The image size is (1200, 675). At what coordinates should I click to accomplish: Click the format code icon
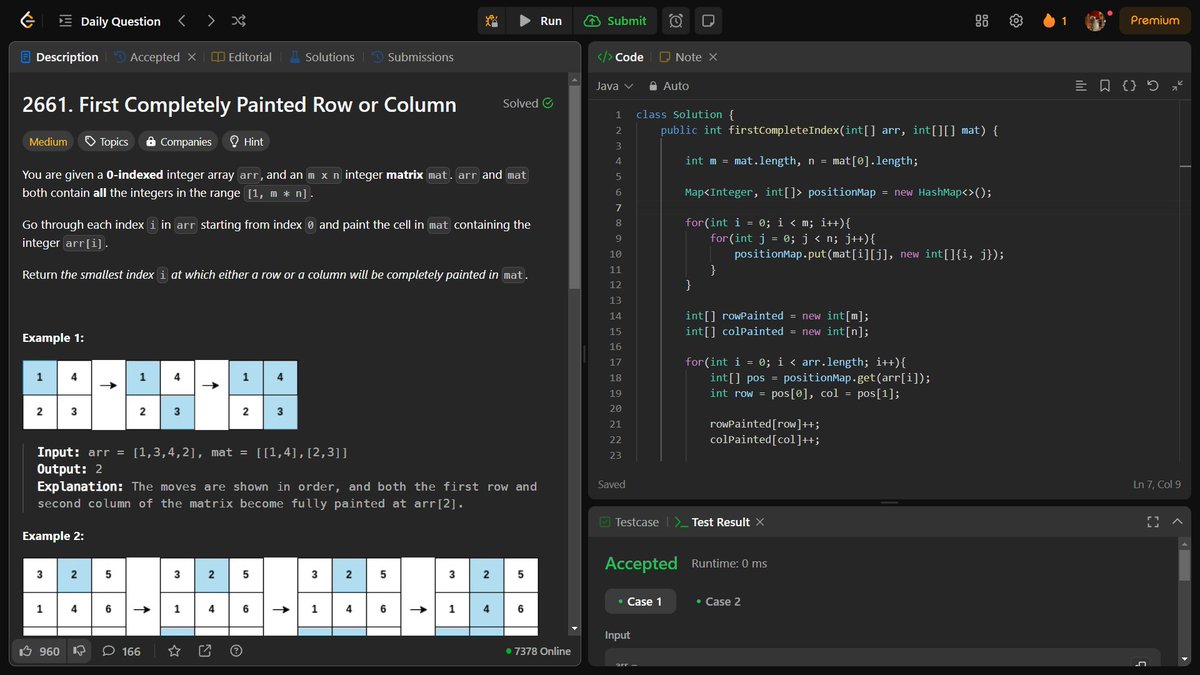[x=1081, y=86]
